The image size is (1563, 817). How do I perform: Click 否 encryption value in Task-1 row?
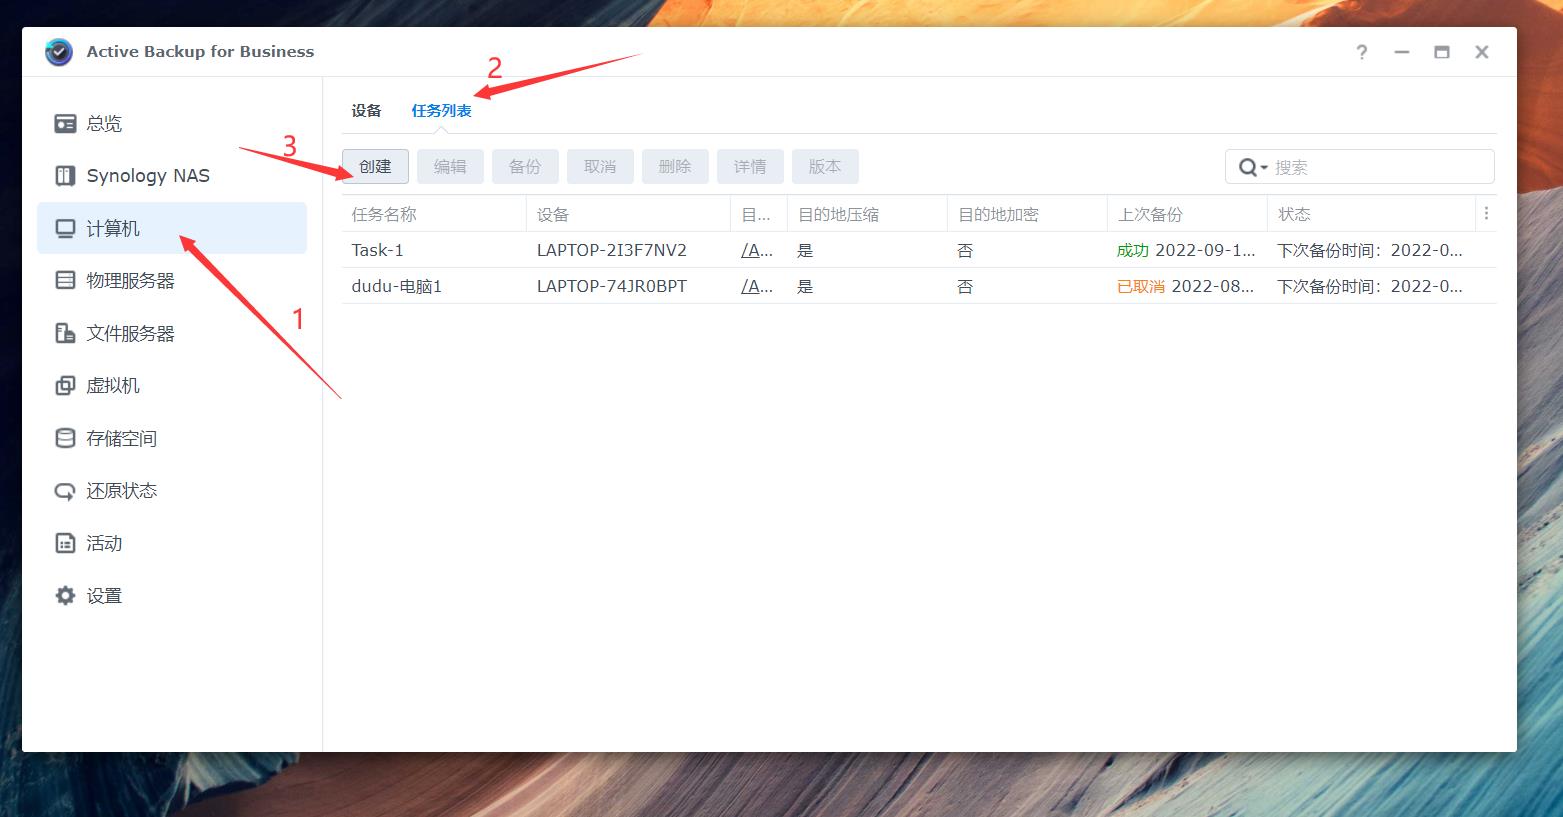tap(965, 250)
